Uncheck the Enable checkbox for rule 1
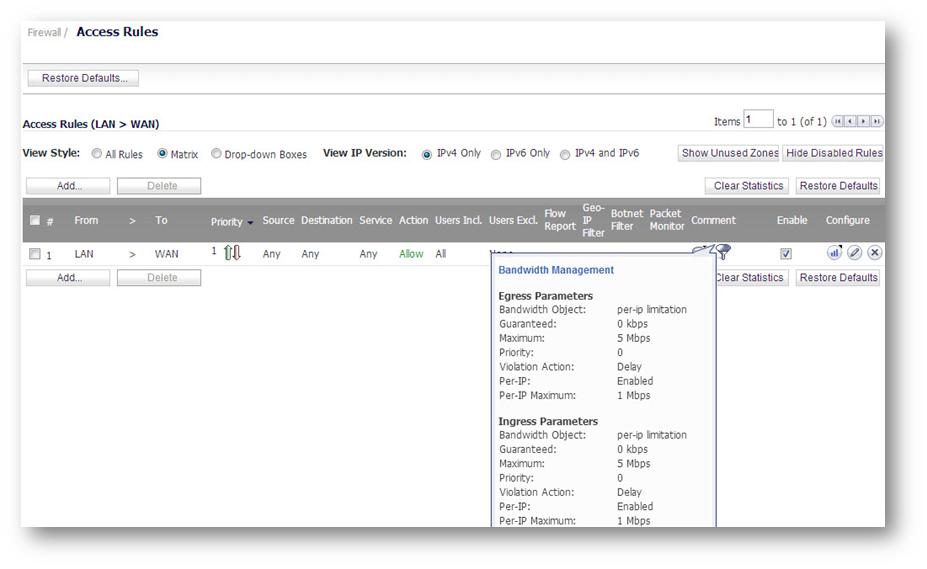This screenshot has width=927, height=569. [786, 254]
